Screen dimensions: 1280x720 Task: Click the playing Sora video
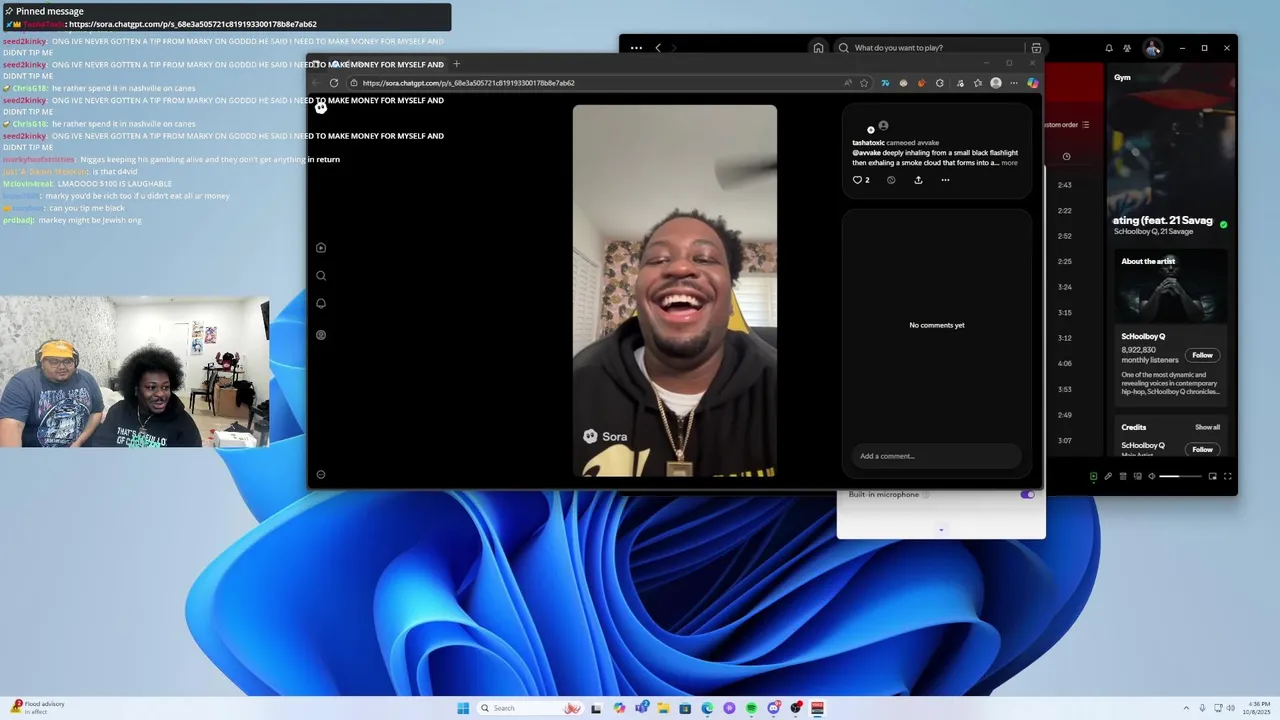click(675, 291)
